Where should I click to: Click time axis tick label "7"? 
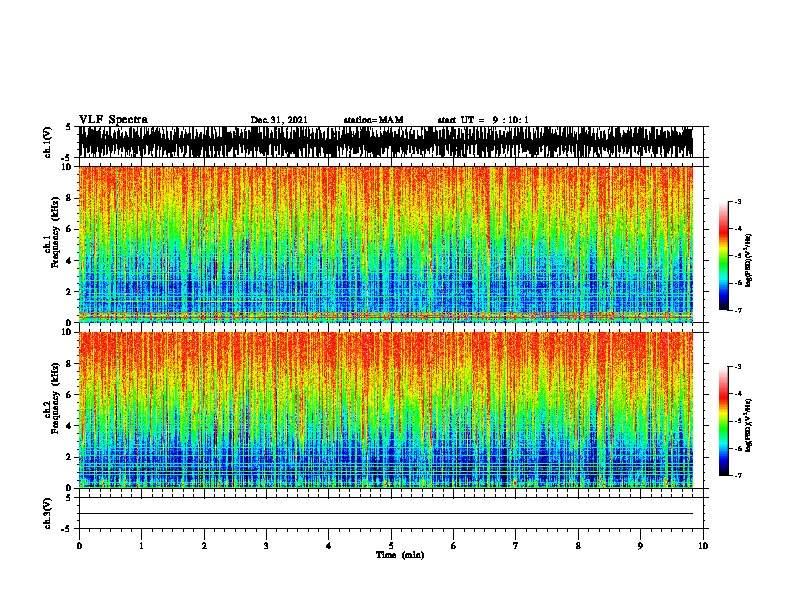tap(516, 546)
